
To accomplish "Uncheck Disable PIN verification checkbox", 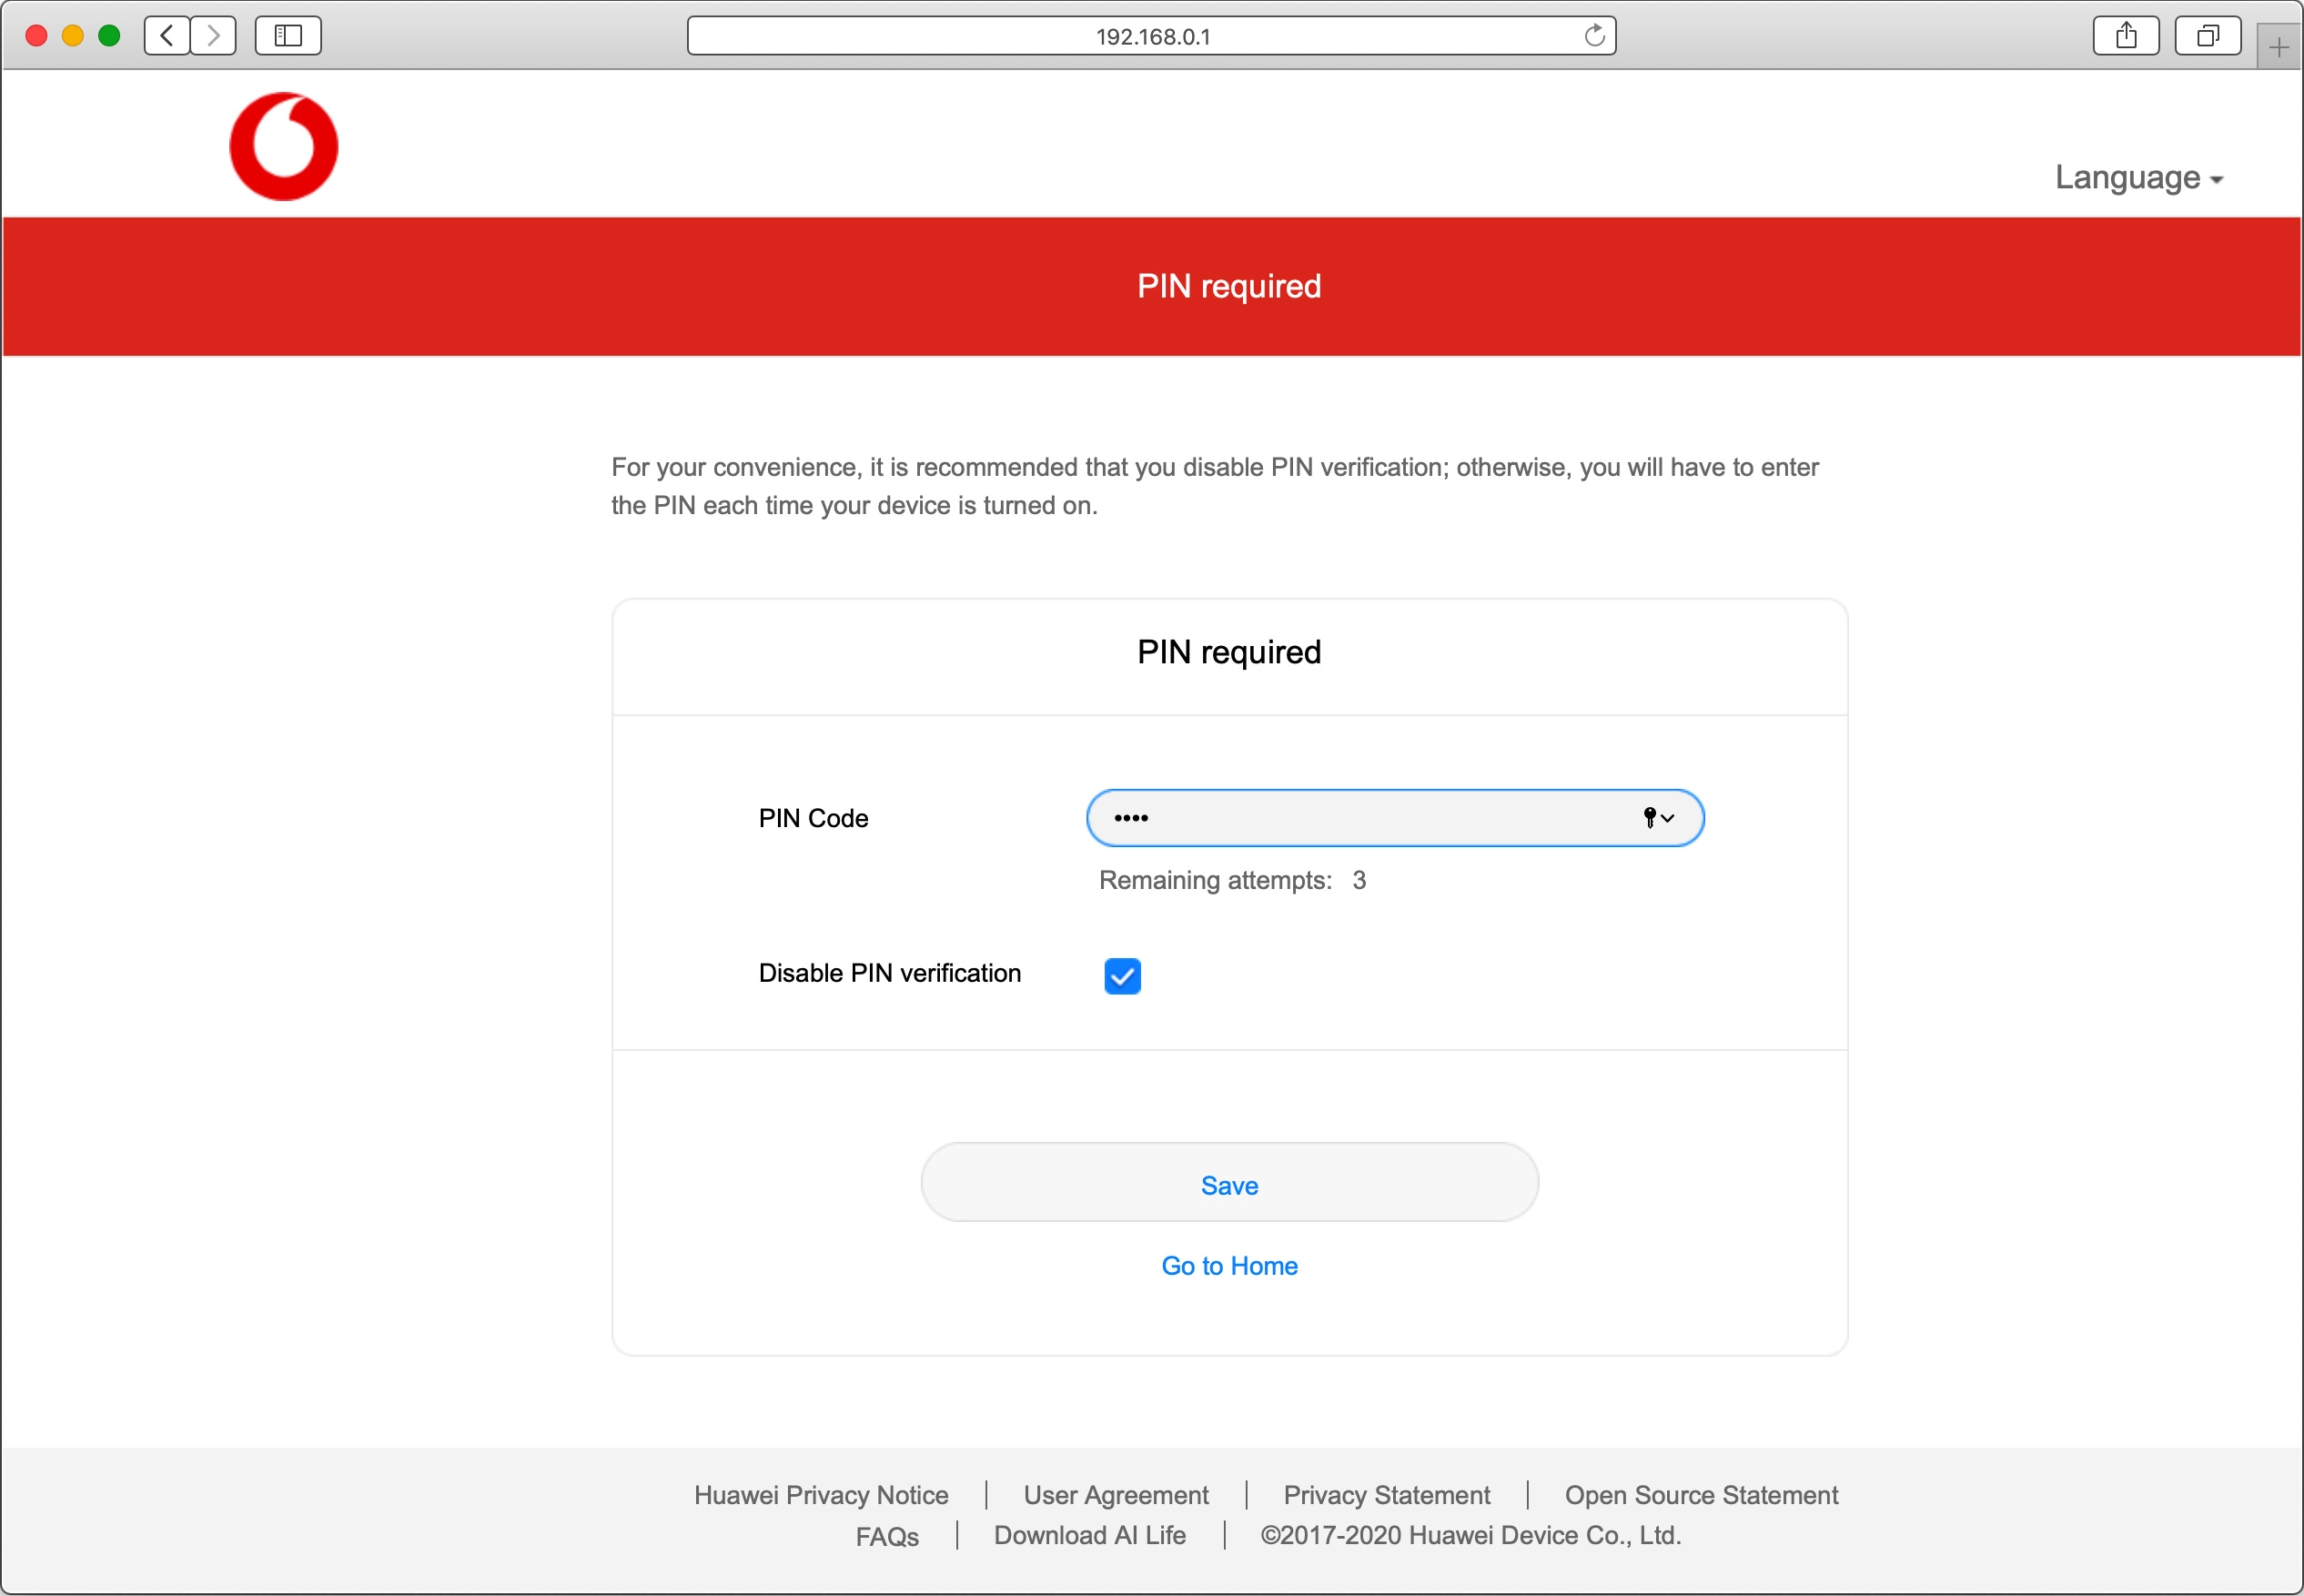I will [x=1122, y=976].
